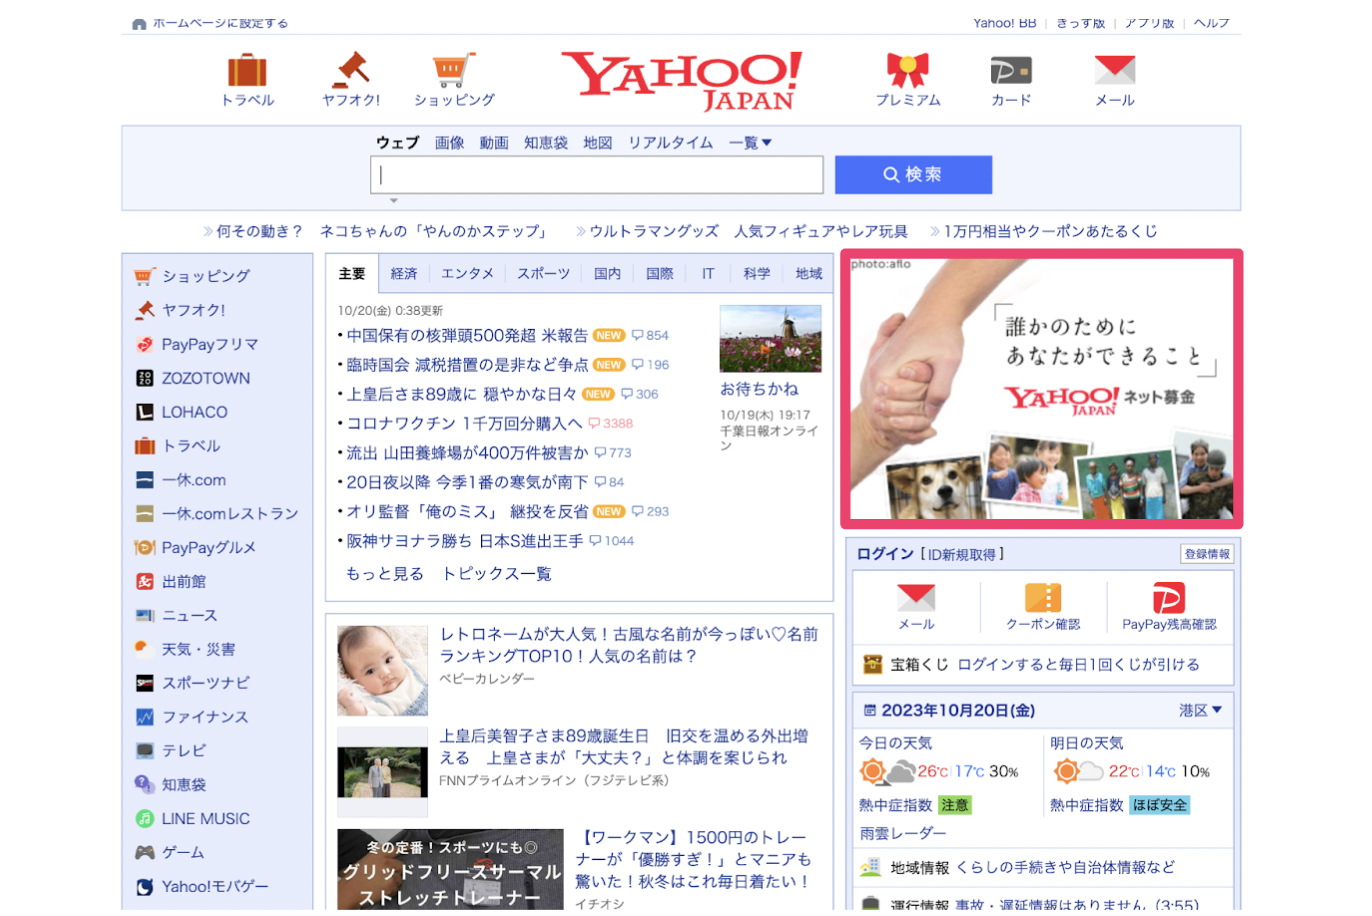Click the Yahoo ネット募金 banner
Screen dimensions: 1372x916
click(x=1041, y=389)
